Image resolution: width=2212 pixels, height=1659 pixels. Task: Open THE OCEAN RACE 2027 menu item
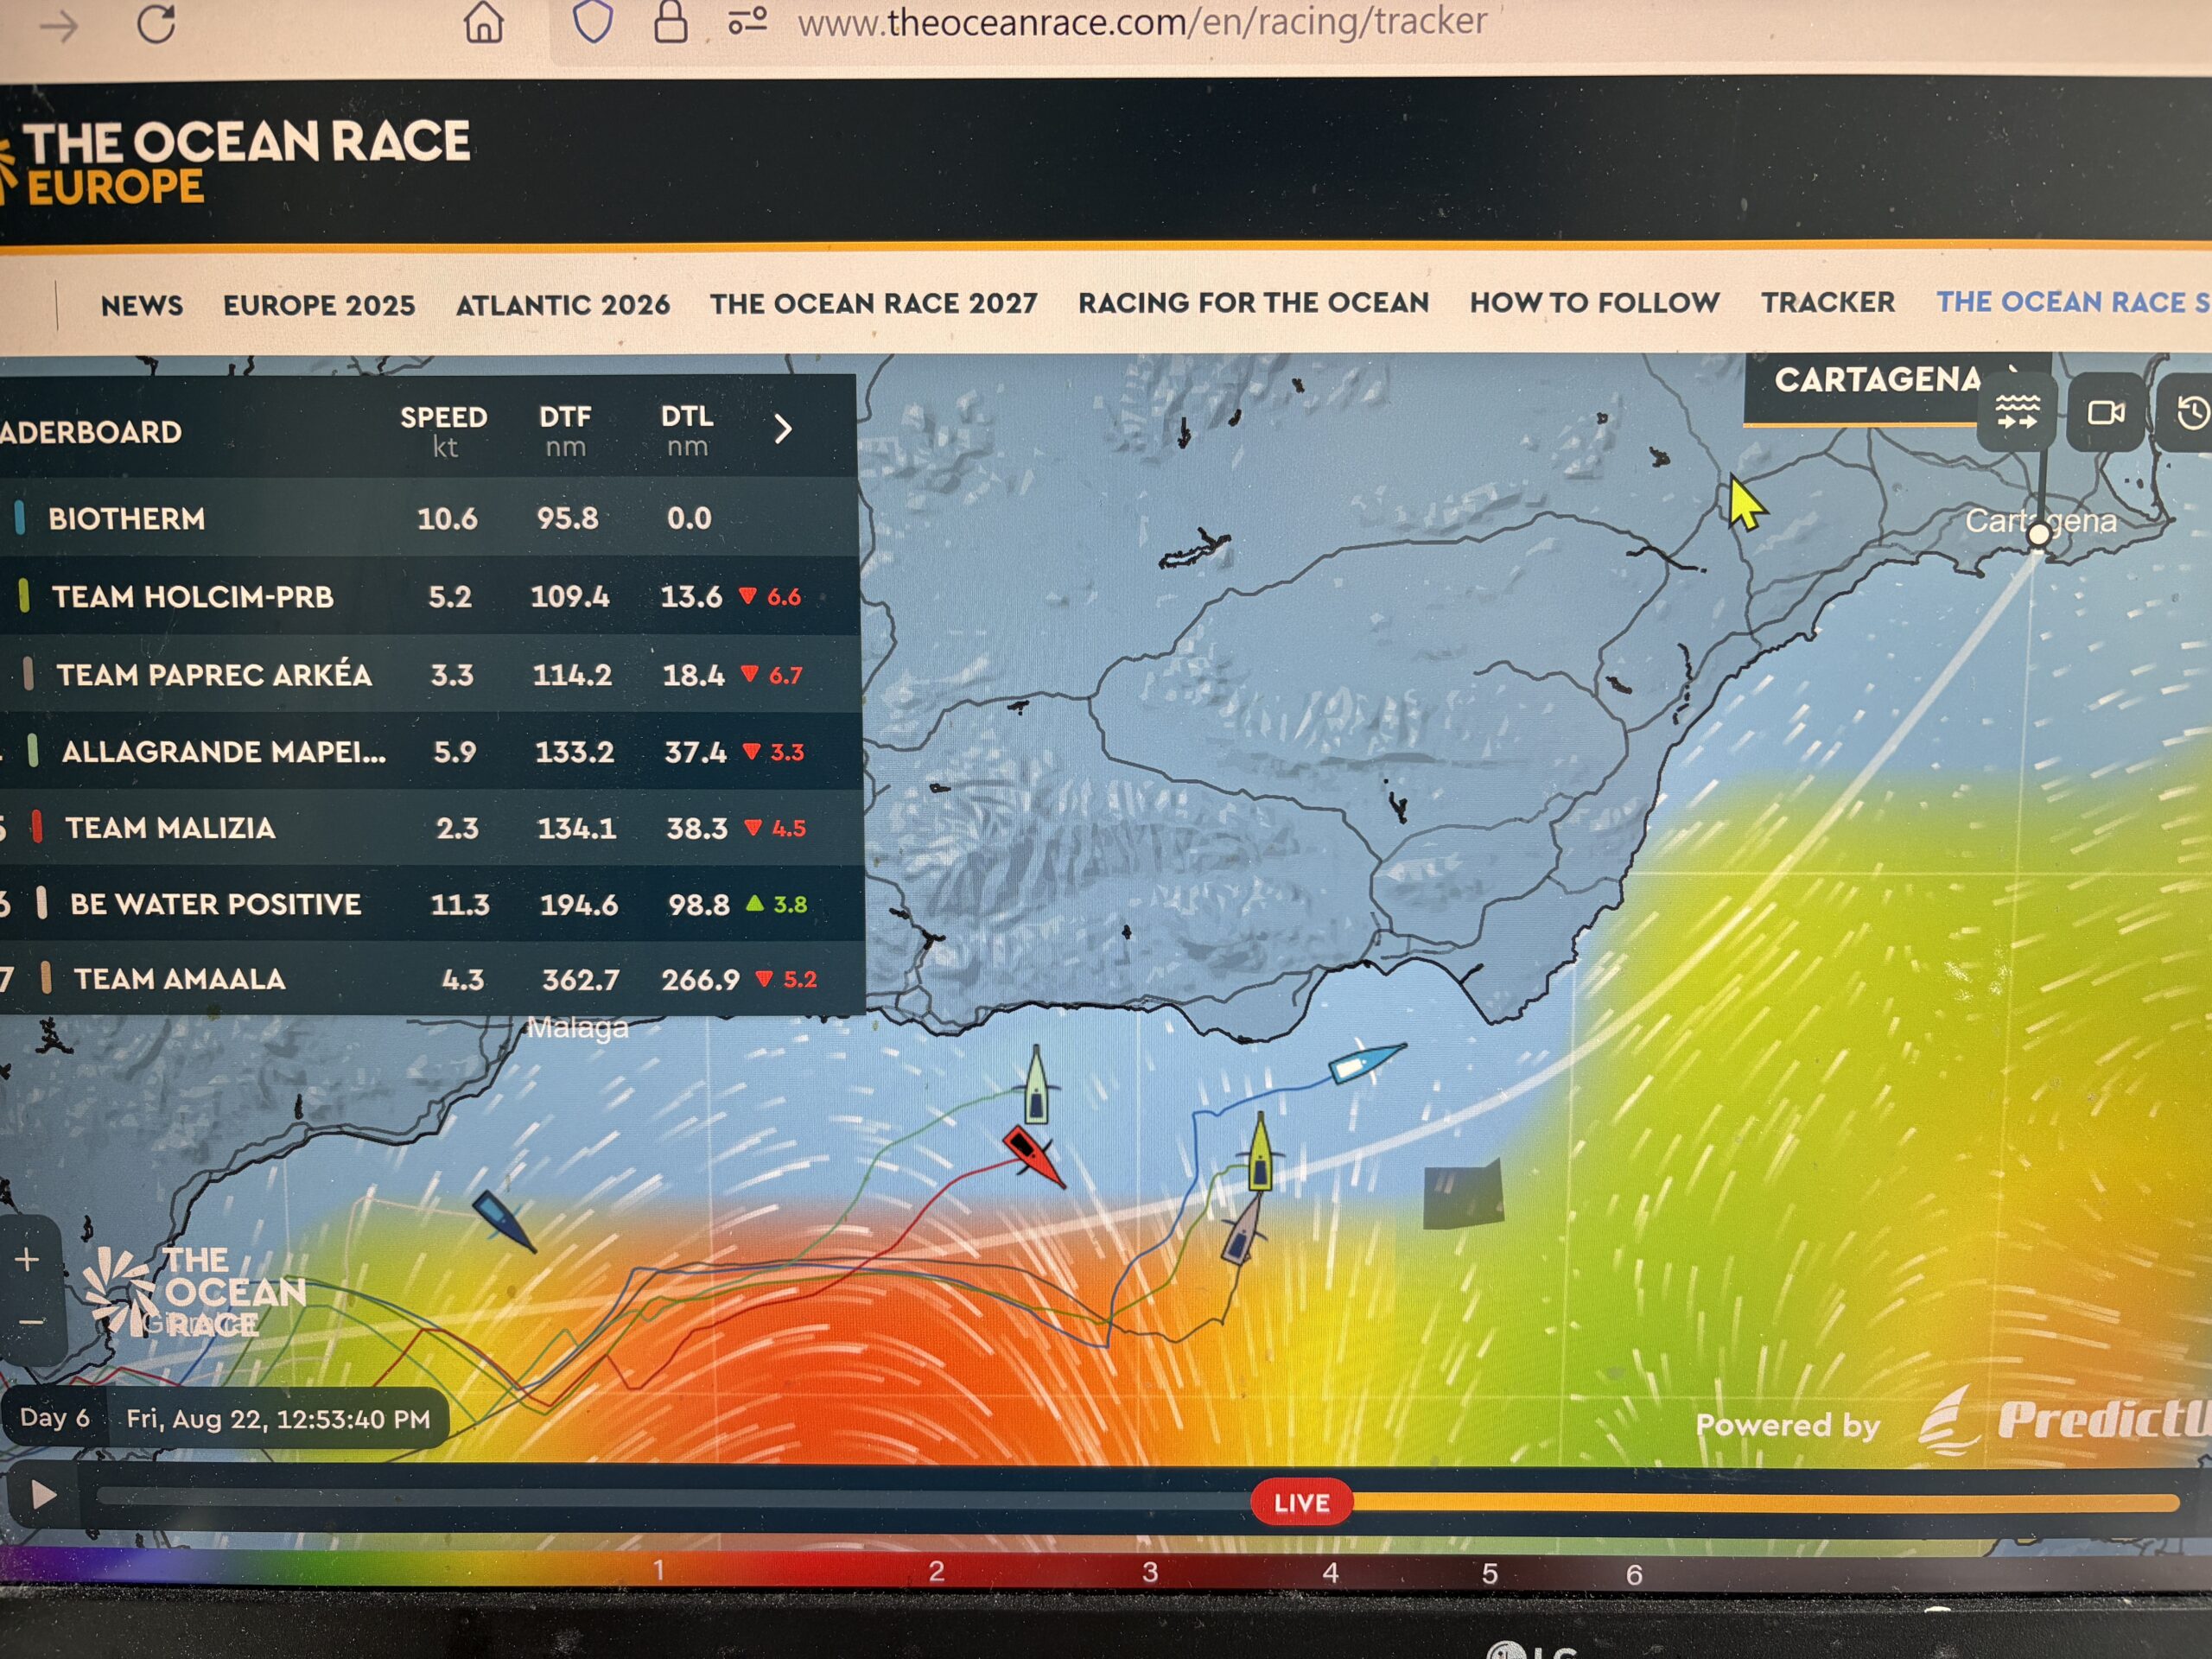point(874,303)
